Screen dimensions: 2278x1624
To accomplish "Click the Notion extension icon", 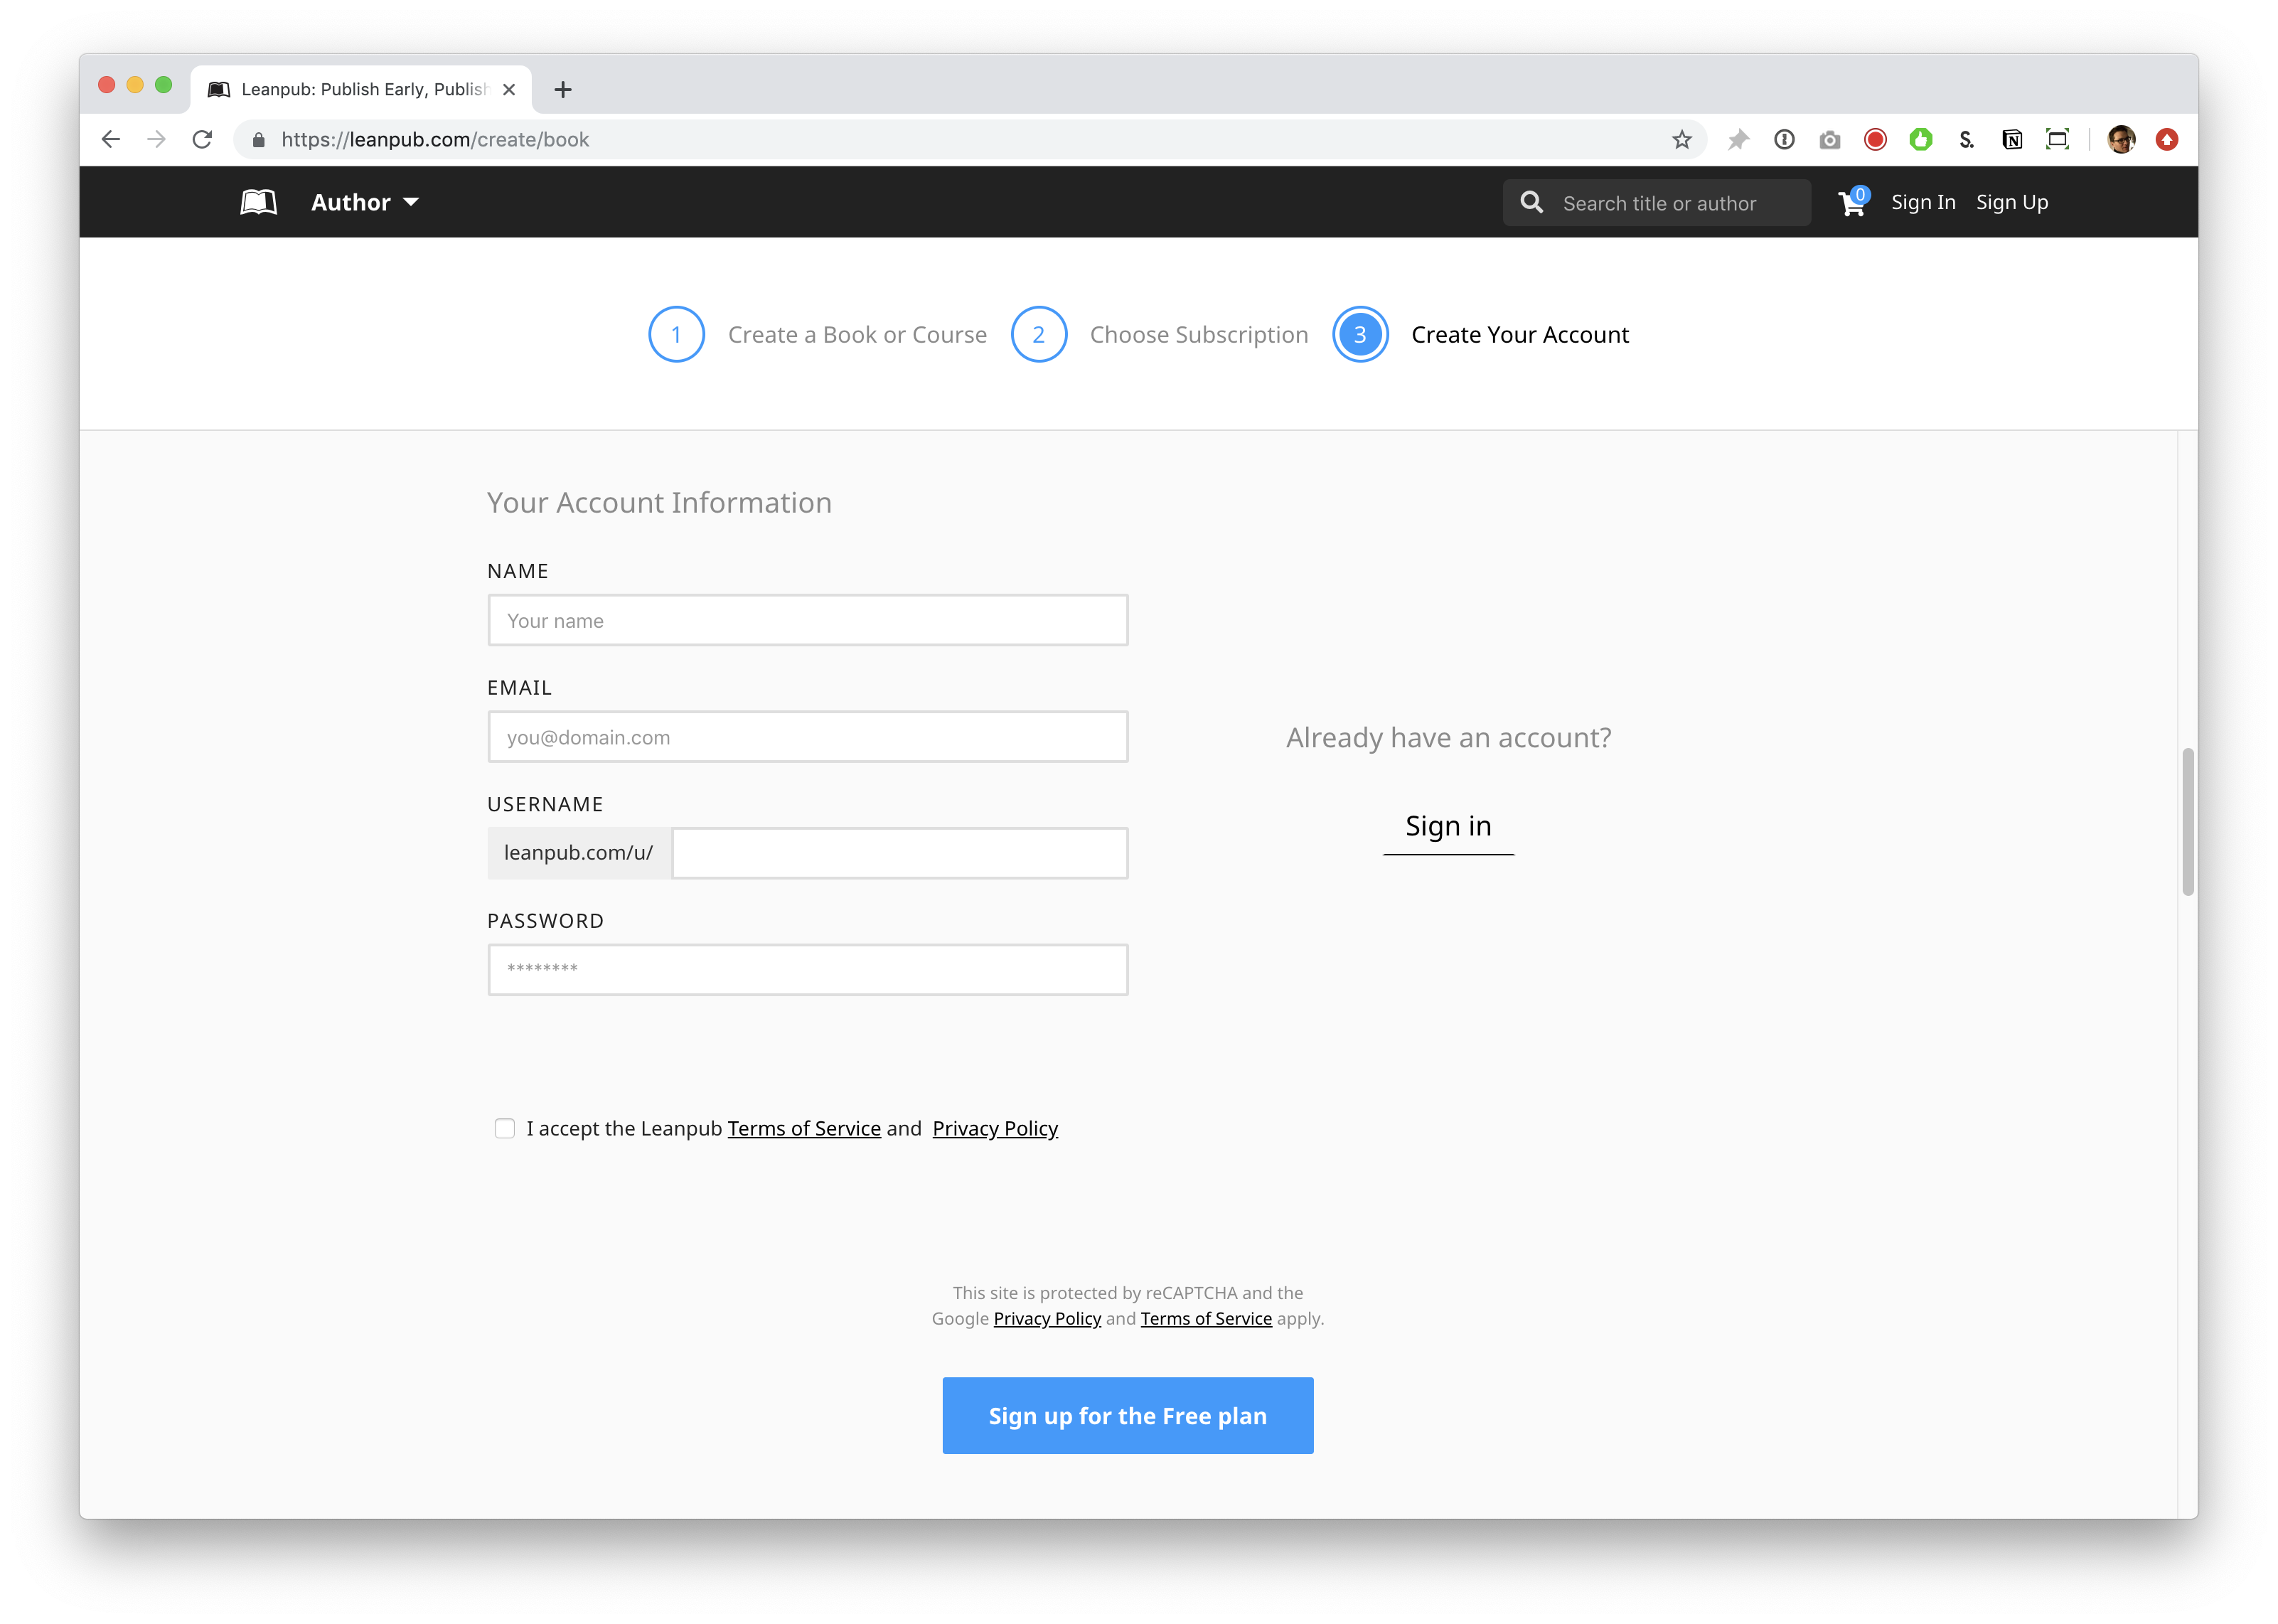I will point(2012,140).
